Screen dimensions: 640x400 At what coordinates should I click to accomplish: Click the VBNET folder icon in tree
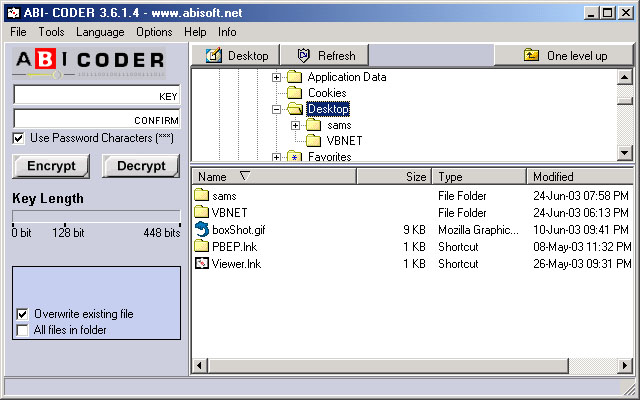coord(313,141)
